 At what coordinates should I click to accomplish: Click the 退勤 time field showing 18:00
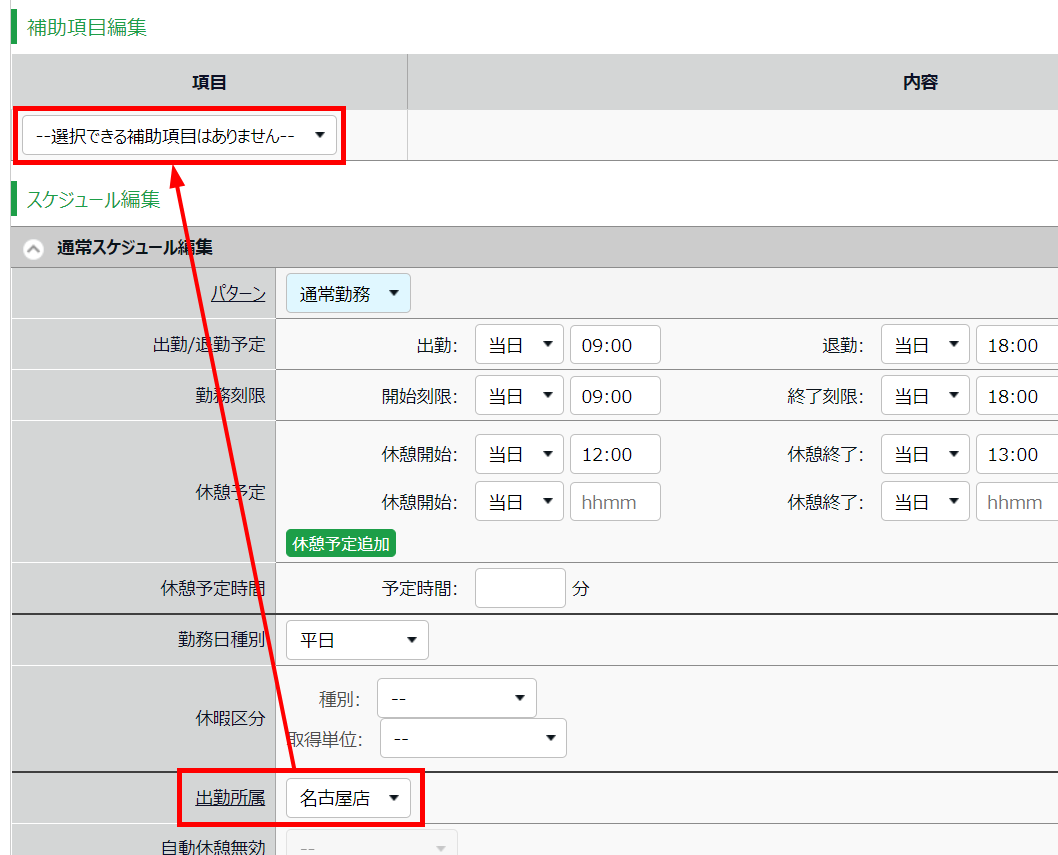[1016, 345]
